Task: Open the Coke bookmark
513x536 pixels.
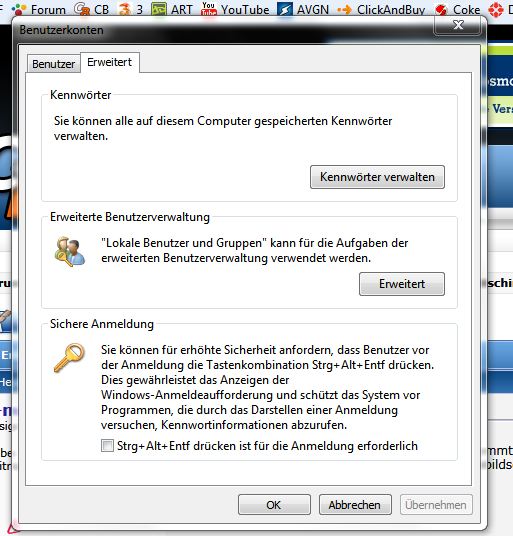Action: tap(458, 10)
